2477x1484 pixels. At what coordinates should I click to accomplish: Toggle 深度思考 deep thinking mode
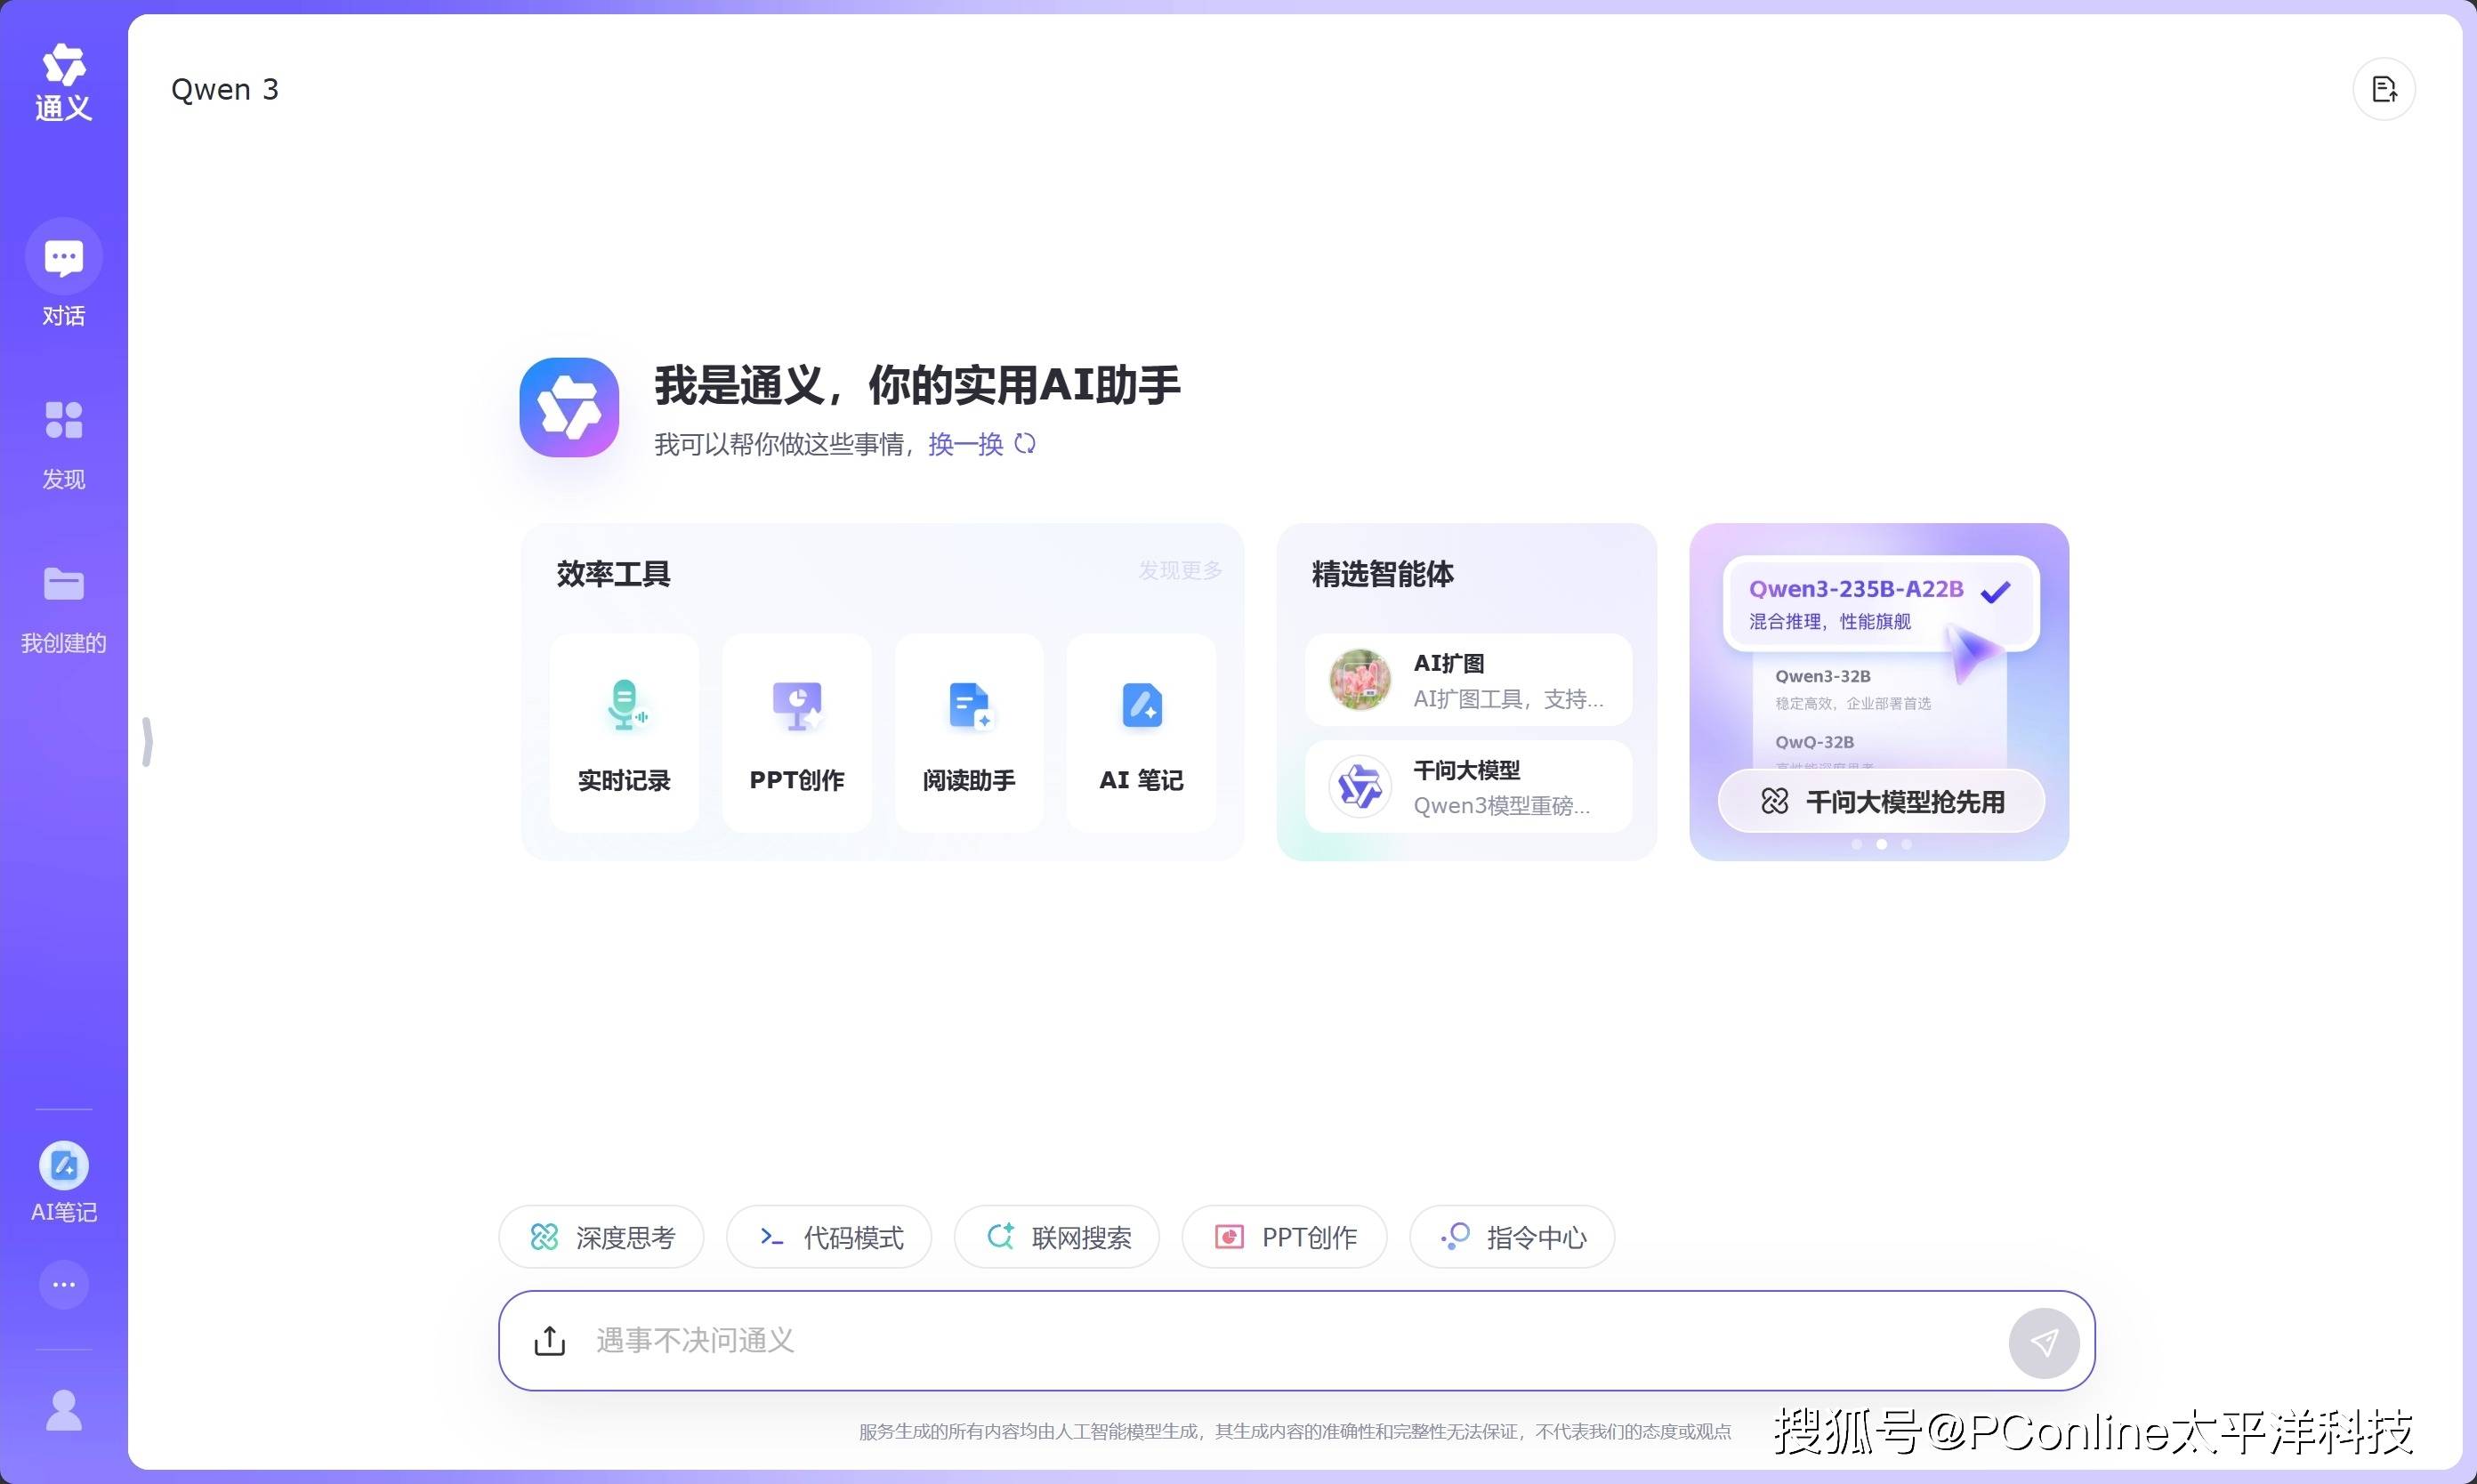pyautogui.click(x=601, y=1237)
